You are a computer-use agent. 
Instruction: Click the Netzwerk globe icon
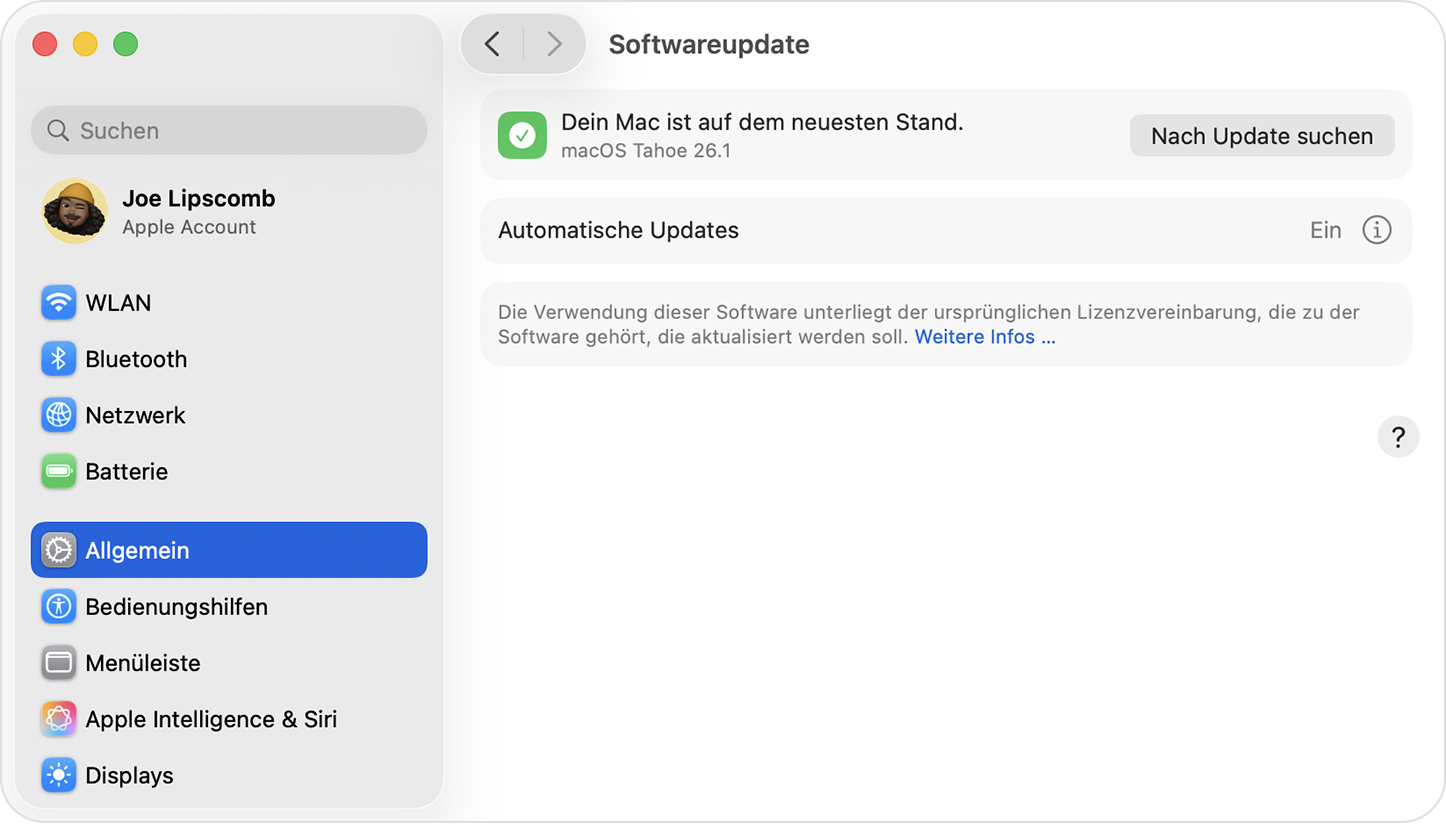pyautogui.click(x=58, y=415)
